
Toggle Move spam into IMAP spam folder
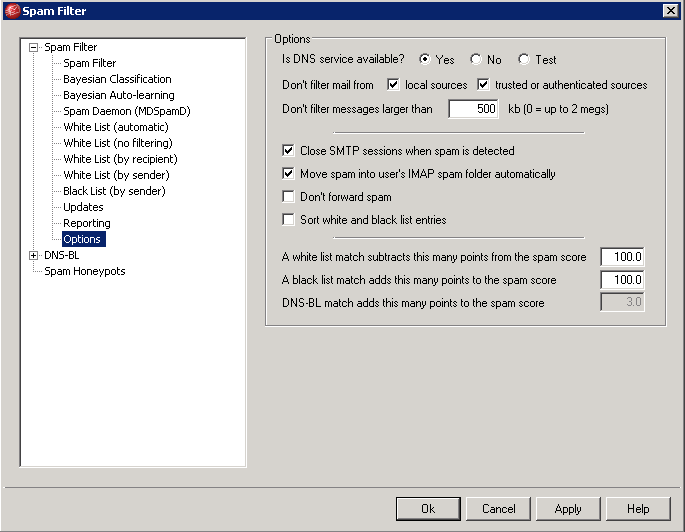[x=288, y=174]
